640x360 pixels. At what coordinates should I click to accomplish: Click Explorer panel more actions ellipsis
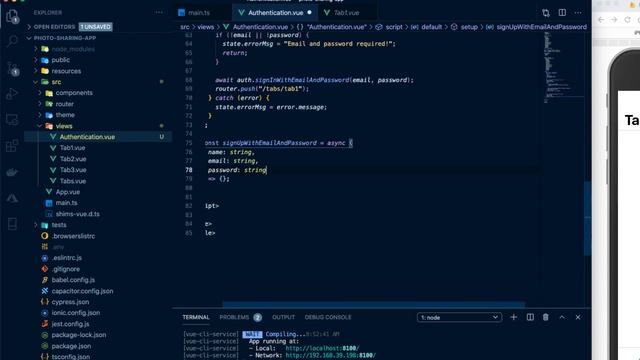pos(159,13)
